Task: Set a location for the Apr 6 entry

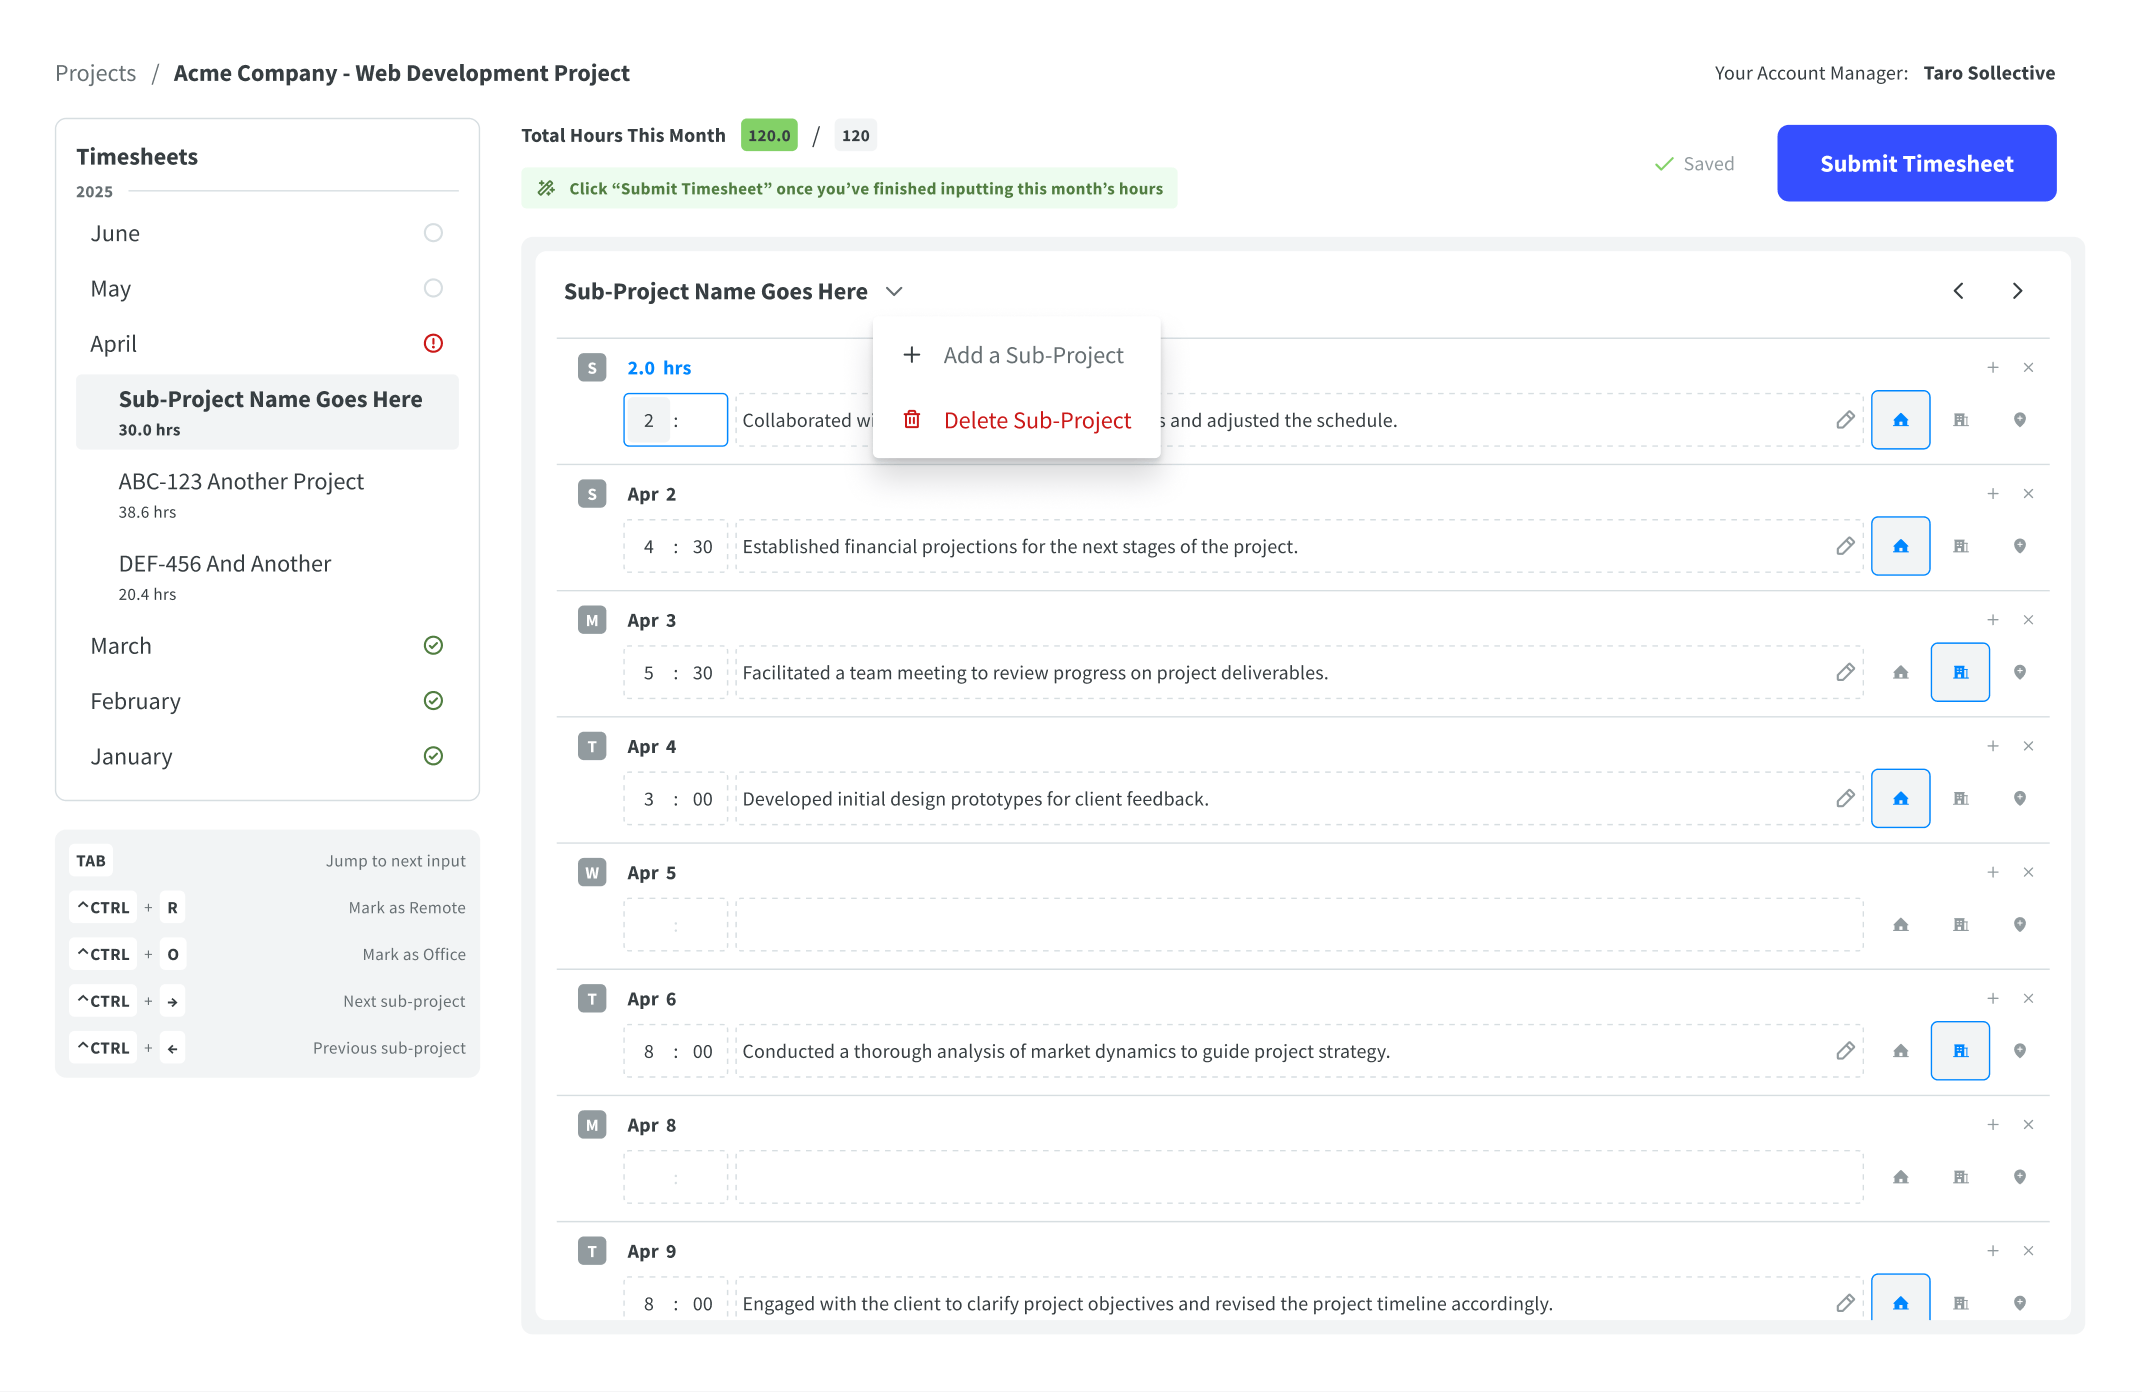Action: [2019, 1051]
